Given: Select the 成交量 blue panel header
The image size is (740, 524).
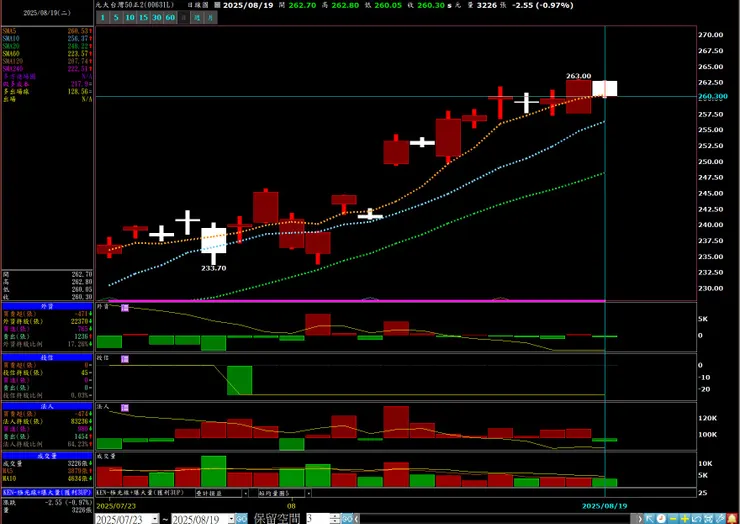Looking at the screenshot, I should point(47,456).
